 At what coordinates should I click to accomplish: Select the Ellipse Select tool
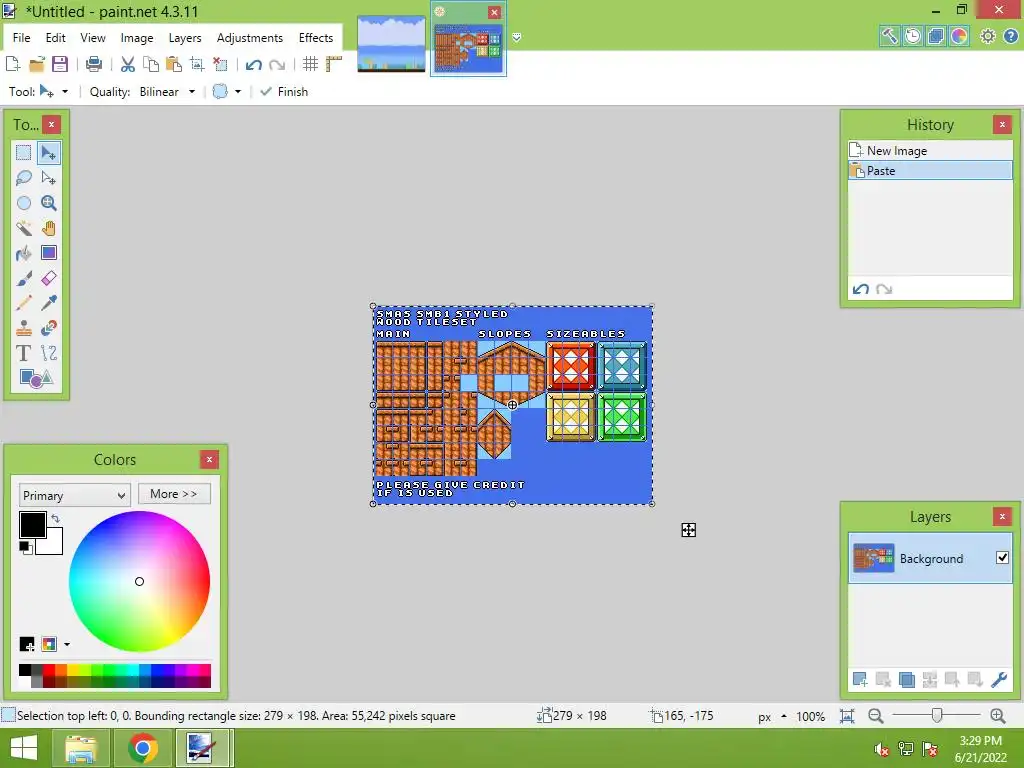pyautogui.click(x=24, y=203)
